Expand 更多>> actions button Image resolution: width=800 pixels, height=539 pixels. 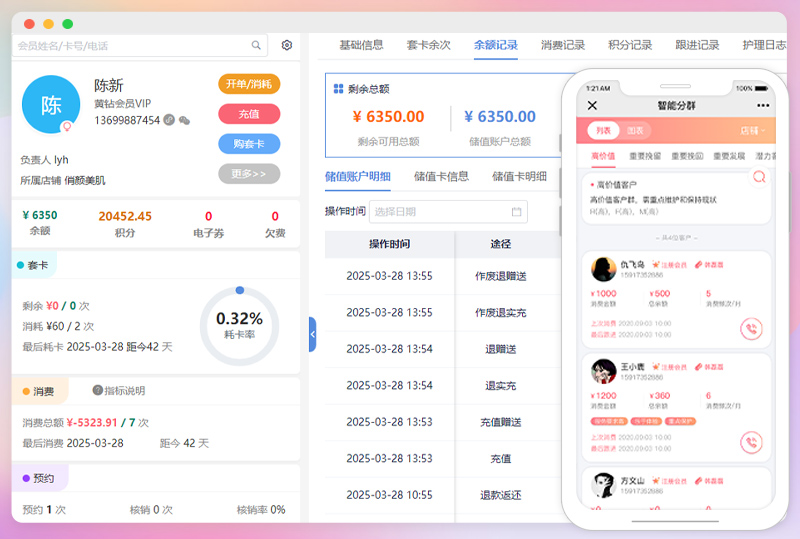249,174
